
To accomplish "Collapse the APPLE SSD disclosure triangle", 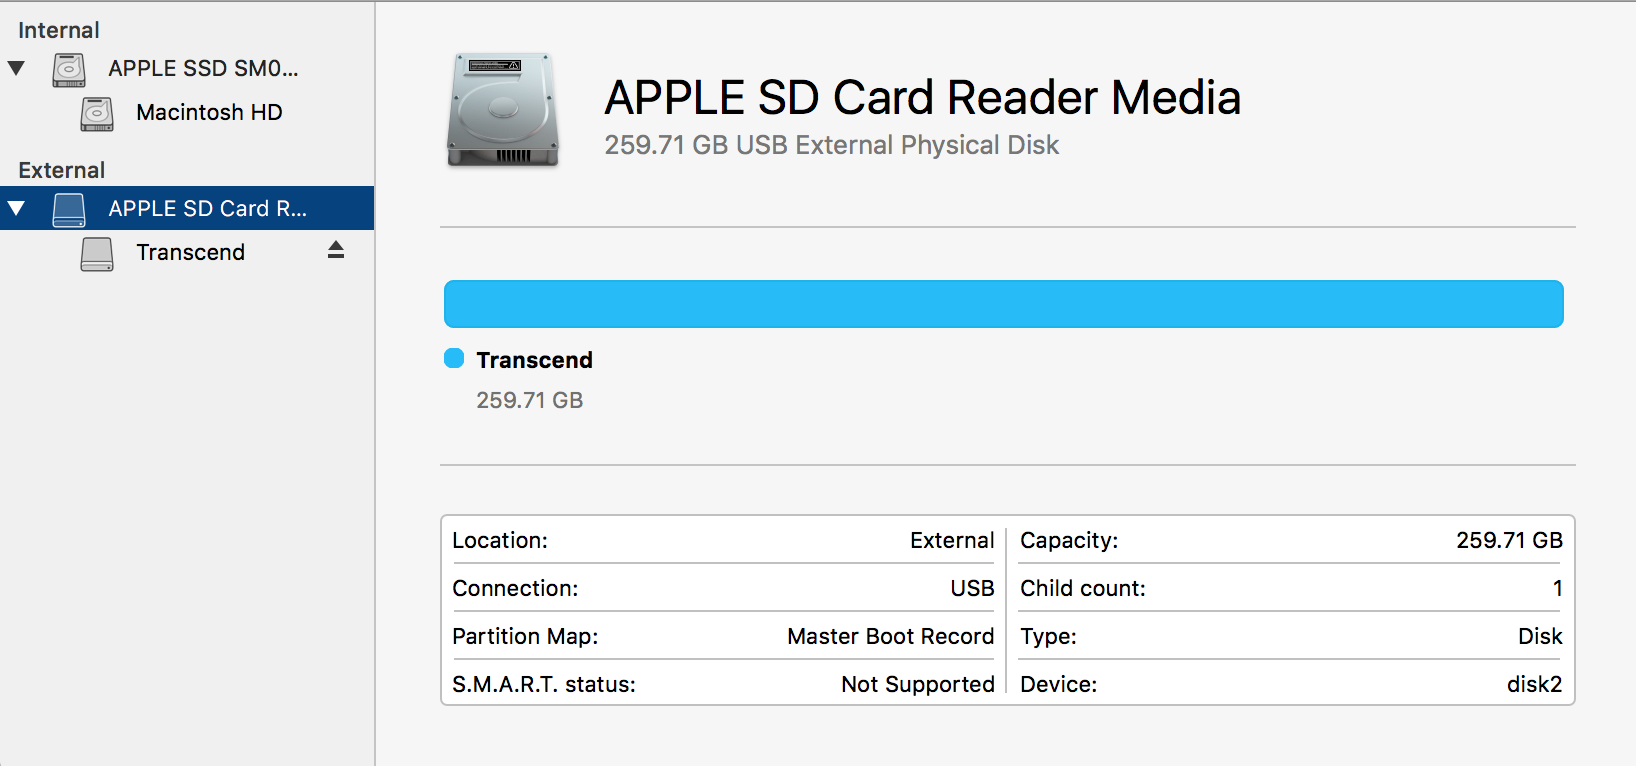I will [x=16, y=68].
